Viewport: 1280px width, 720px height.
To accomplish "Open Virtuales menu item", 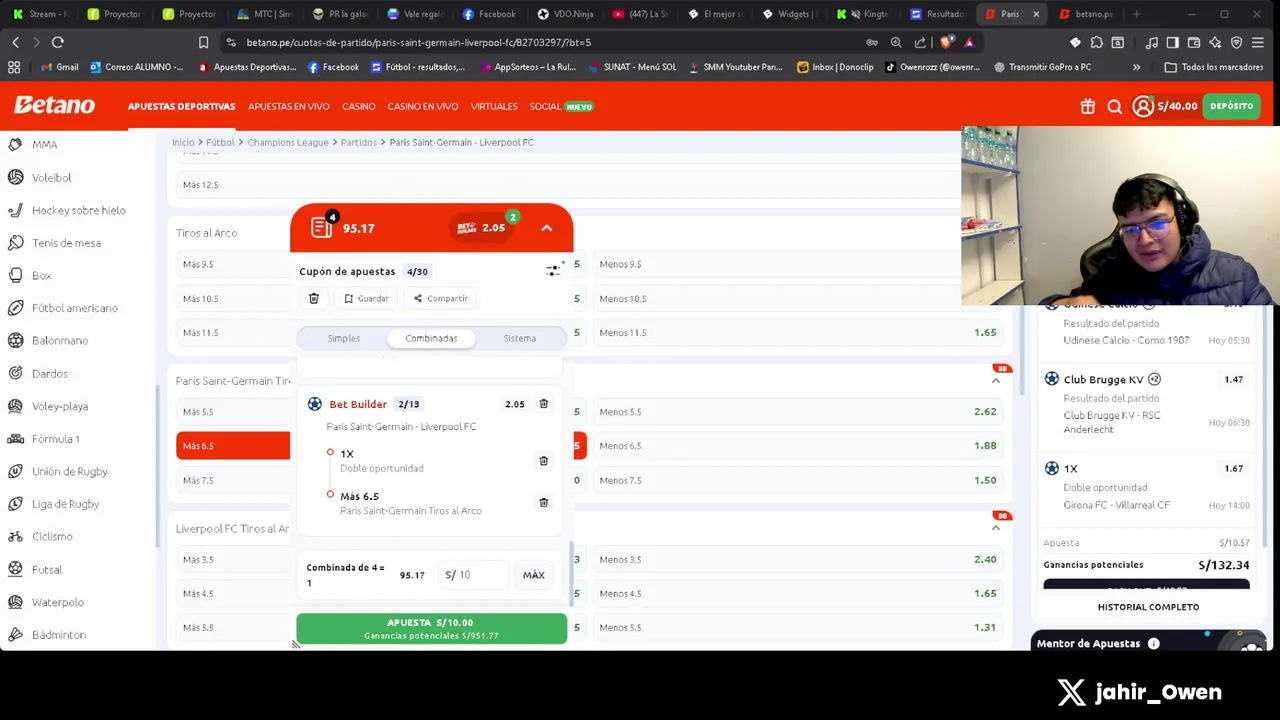I will 494,106.
